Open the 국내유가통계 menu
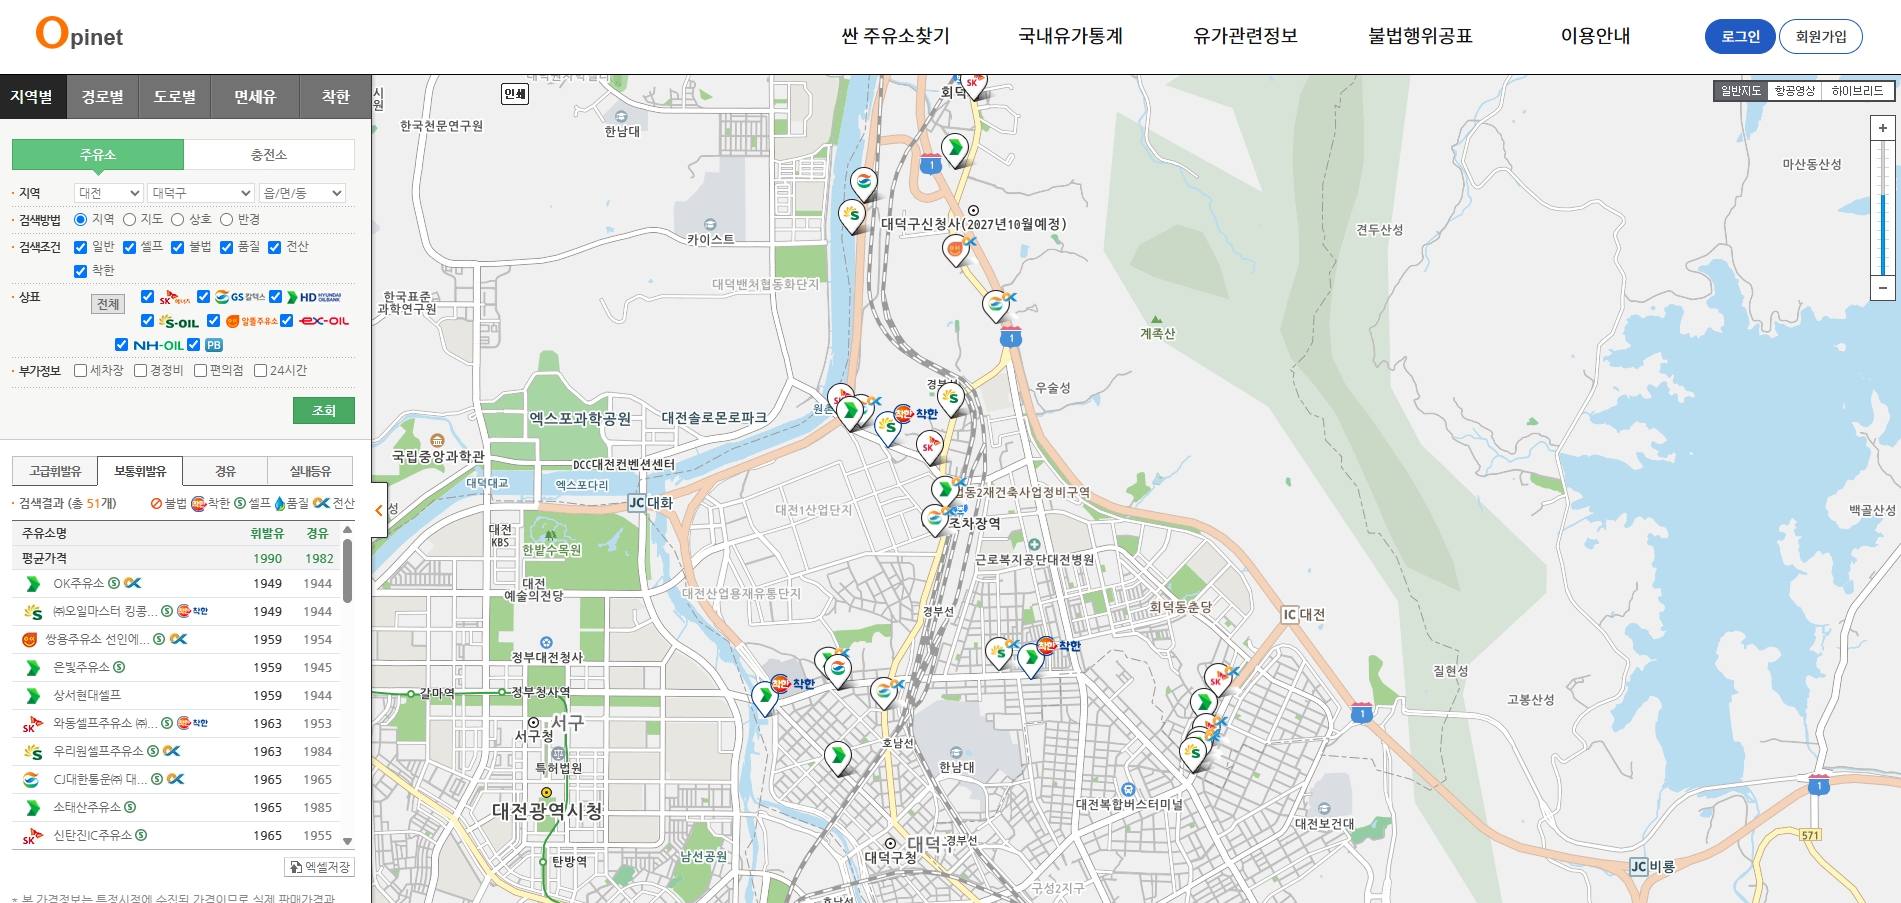Screen dimensions: 1901x903 coord(1071,36)
